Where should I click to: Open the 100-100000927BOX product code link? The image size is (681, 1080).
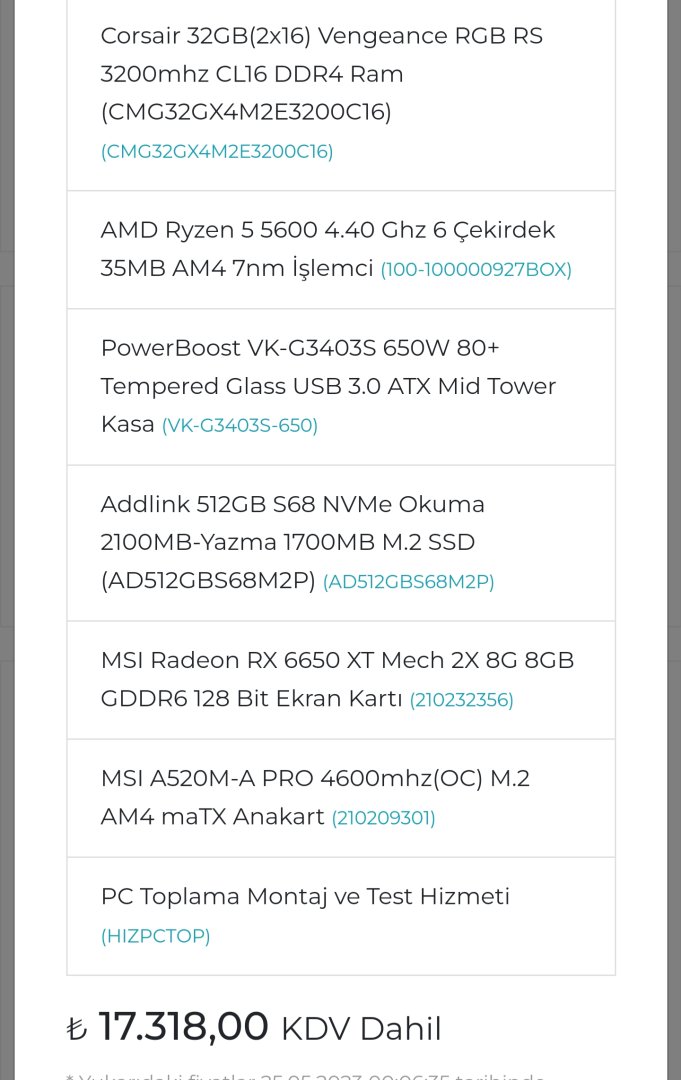click(x=476, y=270)
